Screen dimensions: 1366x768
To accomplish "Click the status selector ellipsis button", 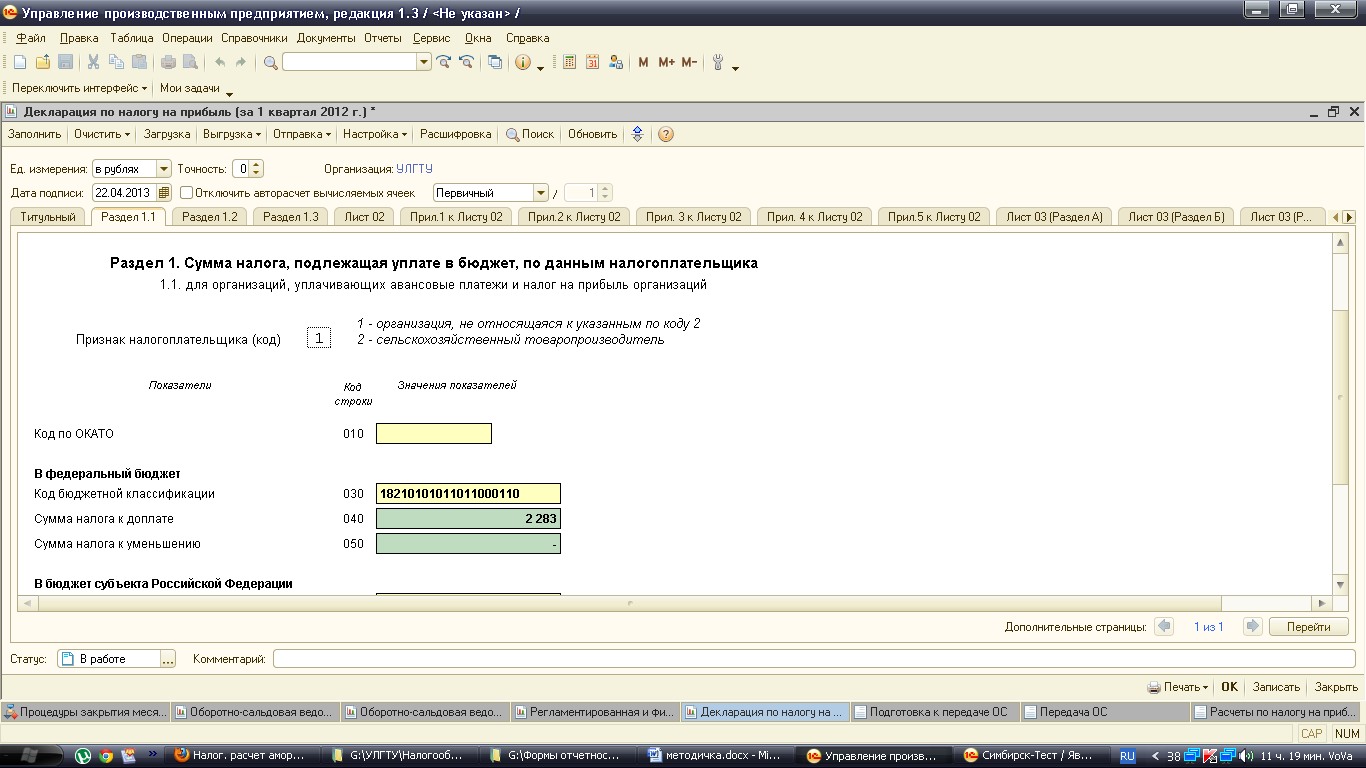I will tap(168, 659).
